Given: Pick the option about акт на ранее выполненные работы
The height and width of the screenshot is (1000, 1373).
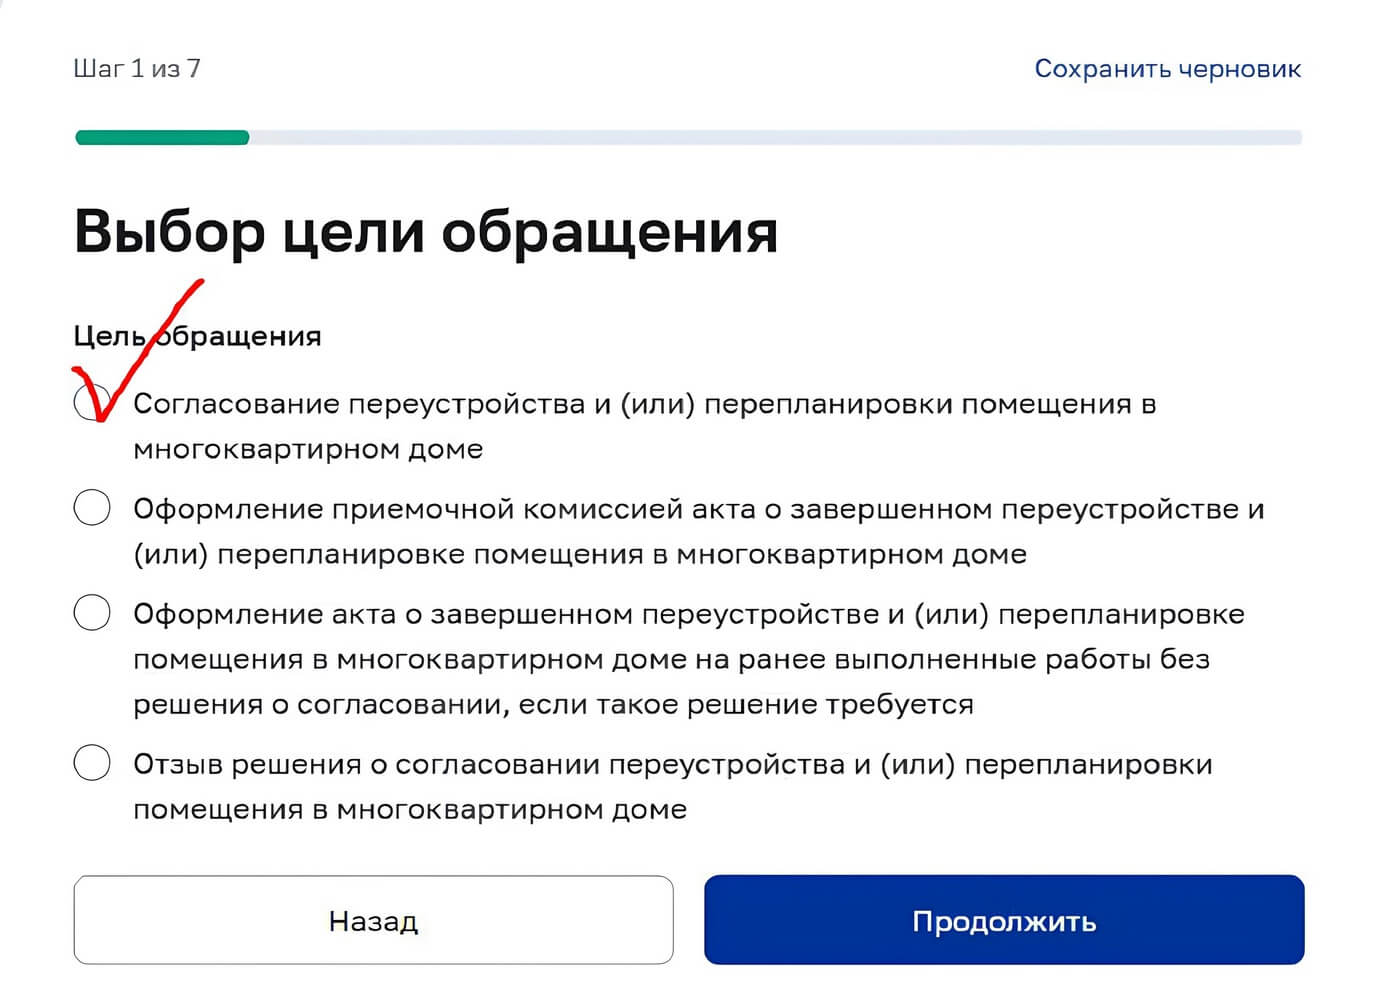Looking at the screenshot, I should 91,613.
